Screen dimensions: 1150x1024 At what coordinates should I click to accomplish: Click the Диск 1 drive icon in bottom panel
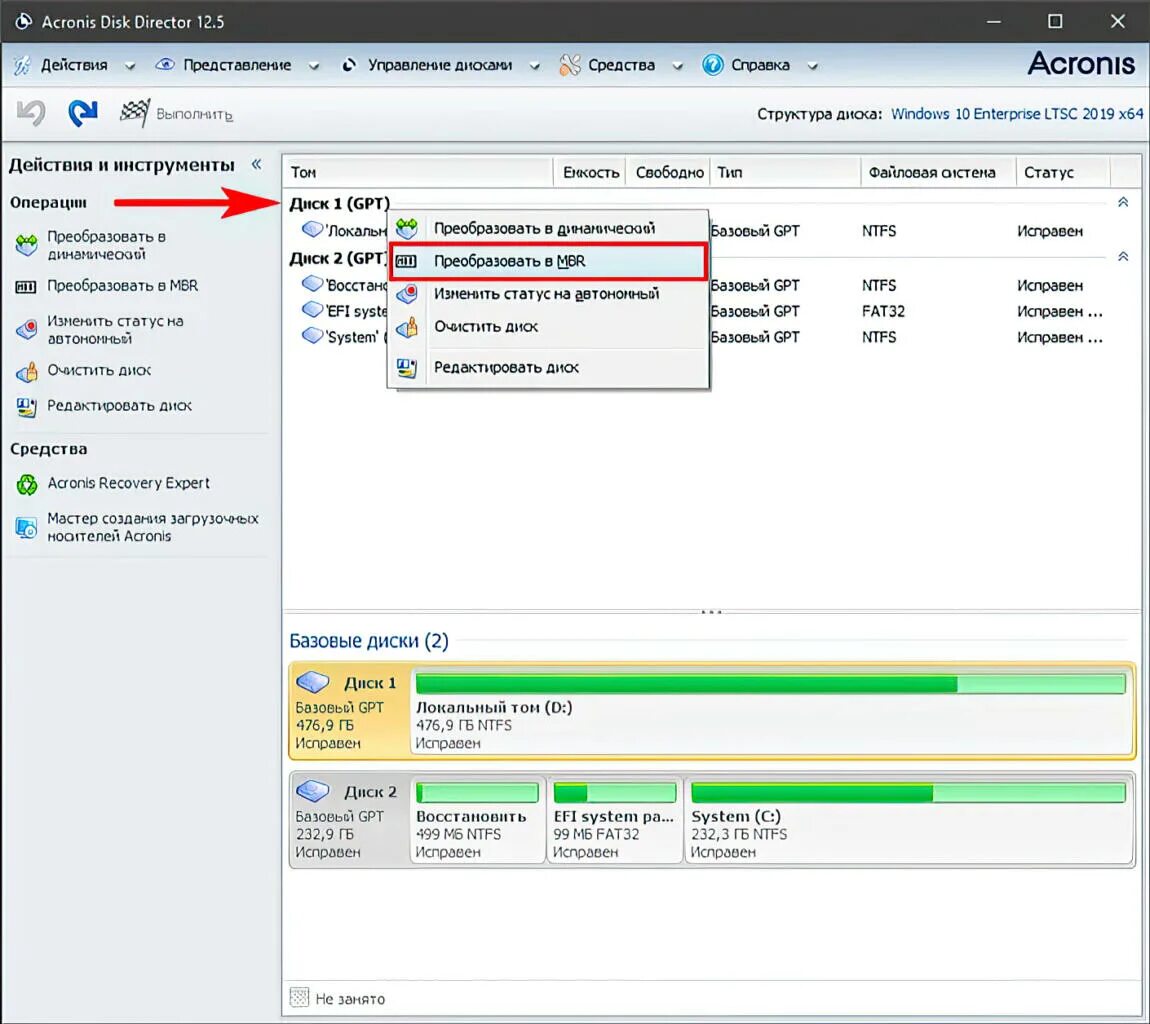tap(313, 681)
